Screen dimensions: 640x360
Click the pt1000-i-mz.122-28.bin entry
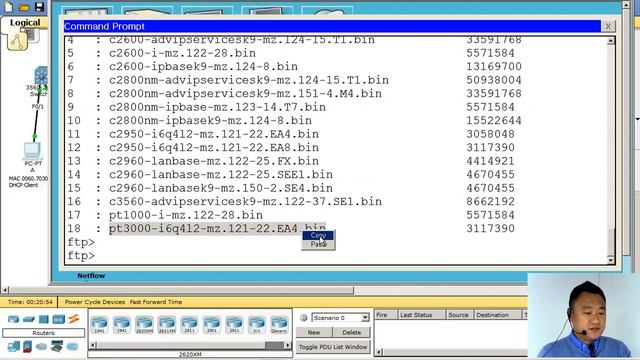(186, 215)
